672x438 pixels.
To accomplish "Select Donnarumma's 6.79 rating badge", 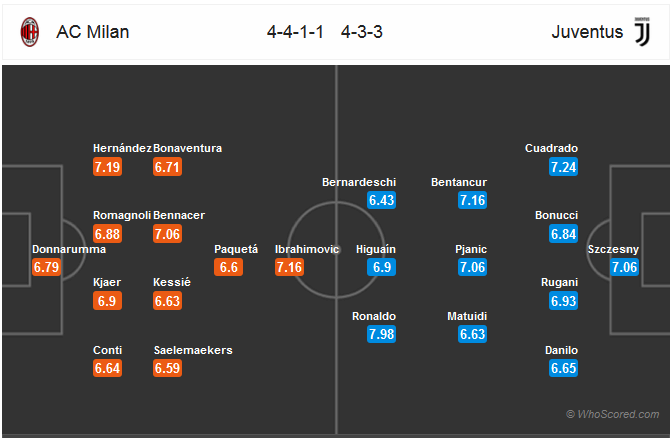I will [x=46, y=267].
